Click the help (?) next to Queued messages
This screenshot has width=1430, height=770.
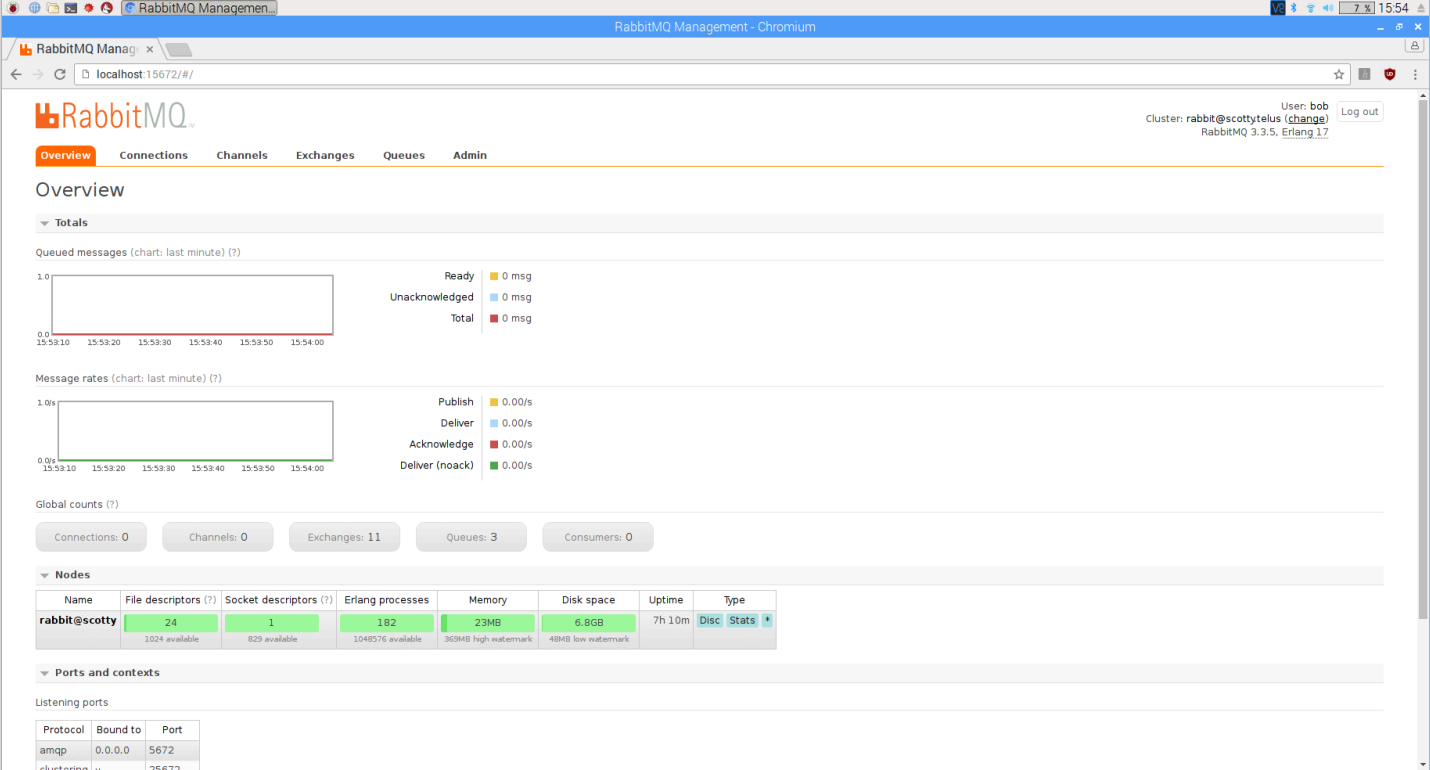234,253
